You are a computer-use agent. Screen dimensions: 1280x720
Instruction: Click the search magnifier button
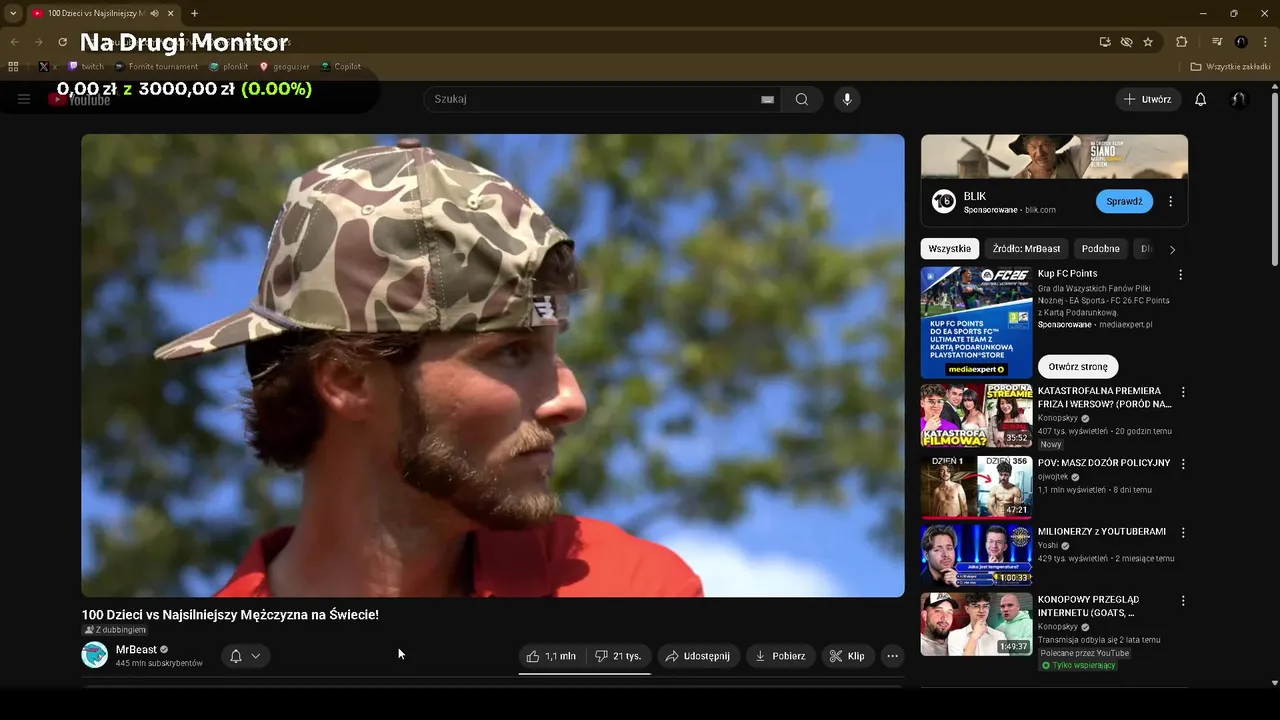[x=802, y=99]
